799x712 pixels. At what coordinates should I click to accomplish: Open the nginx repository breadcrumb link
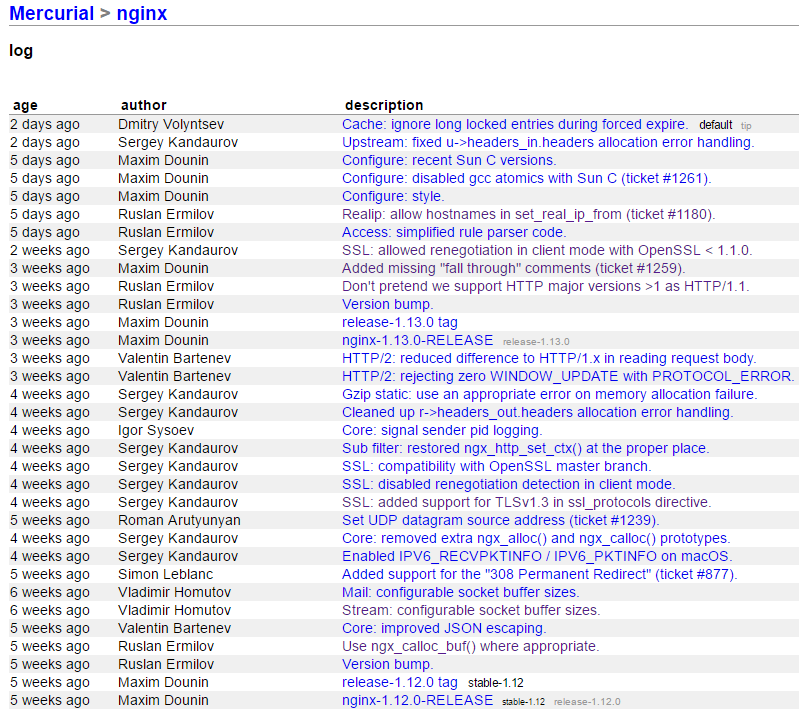click(142, 13)
